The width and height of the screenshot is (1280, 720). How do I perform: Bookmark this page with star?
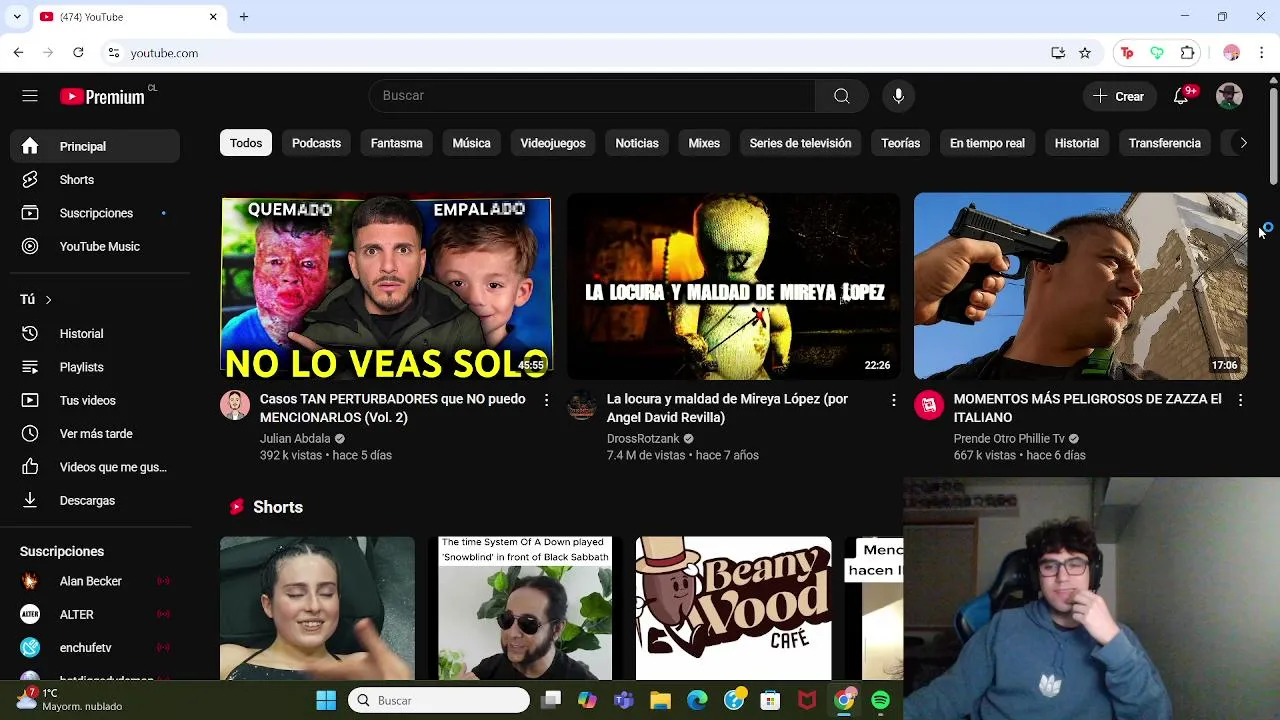1085,53
